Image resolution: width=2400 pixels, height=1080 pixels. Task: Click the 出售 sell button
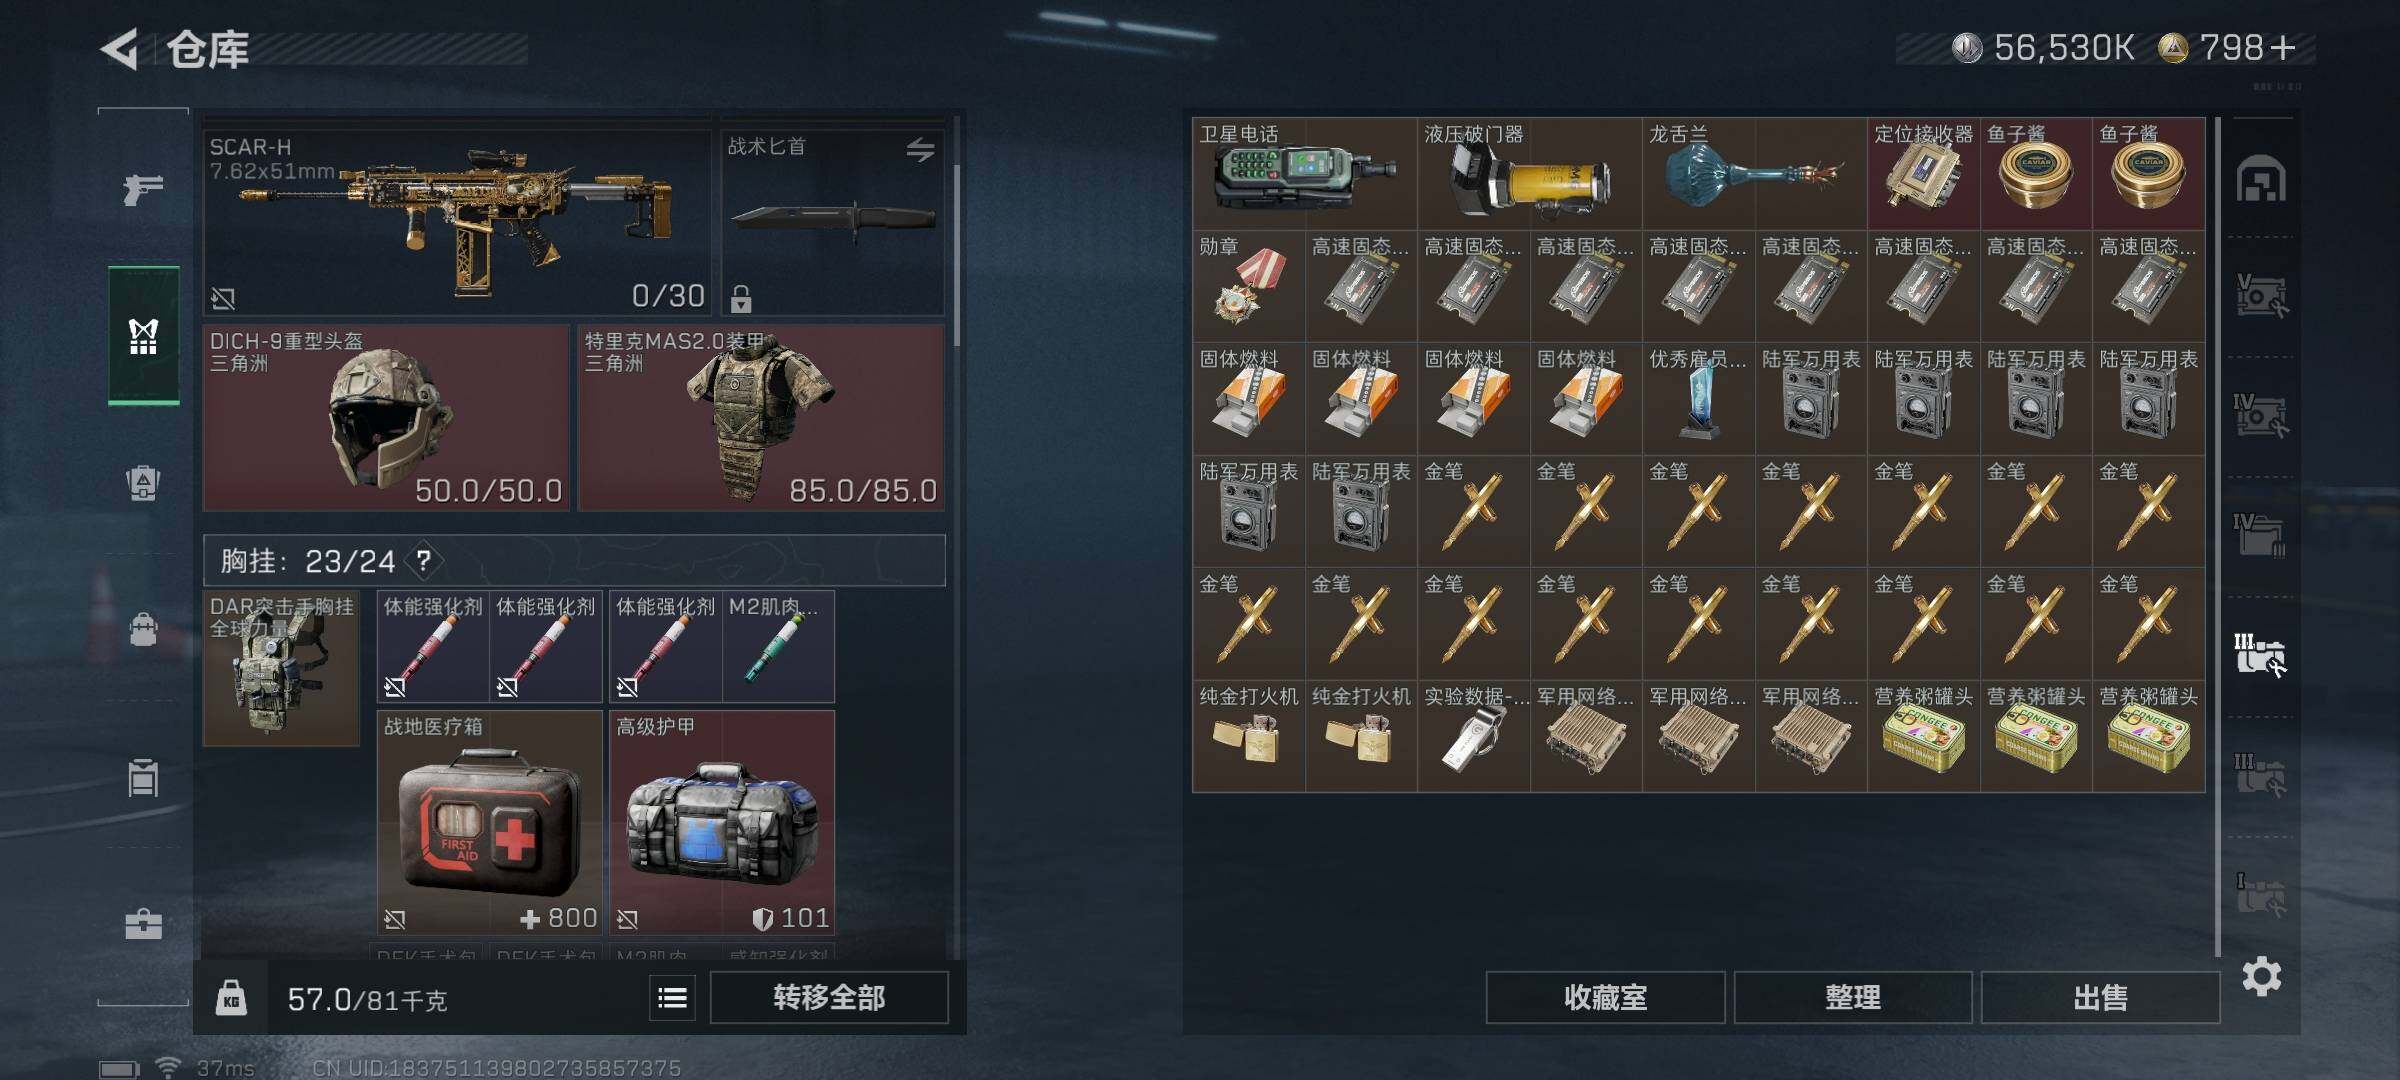(2100, 997)
